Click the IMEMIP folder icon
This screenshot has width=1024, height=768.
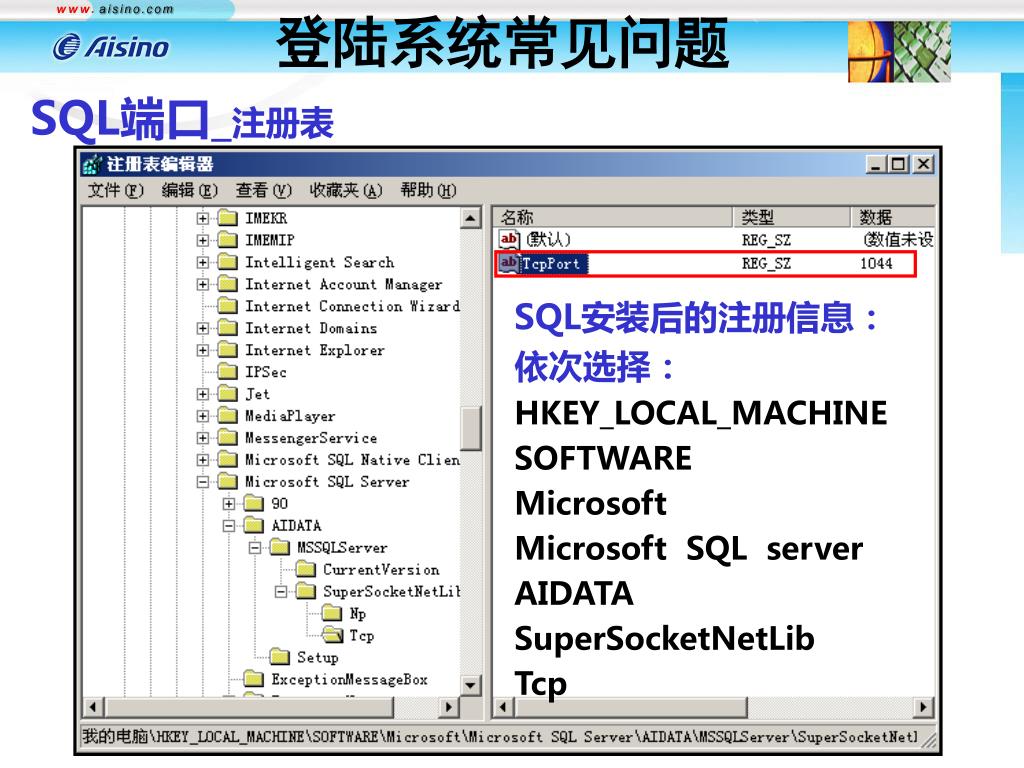[227, 240]
